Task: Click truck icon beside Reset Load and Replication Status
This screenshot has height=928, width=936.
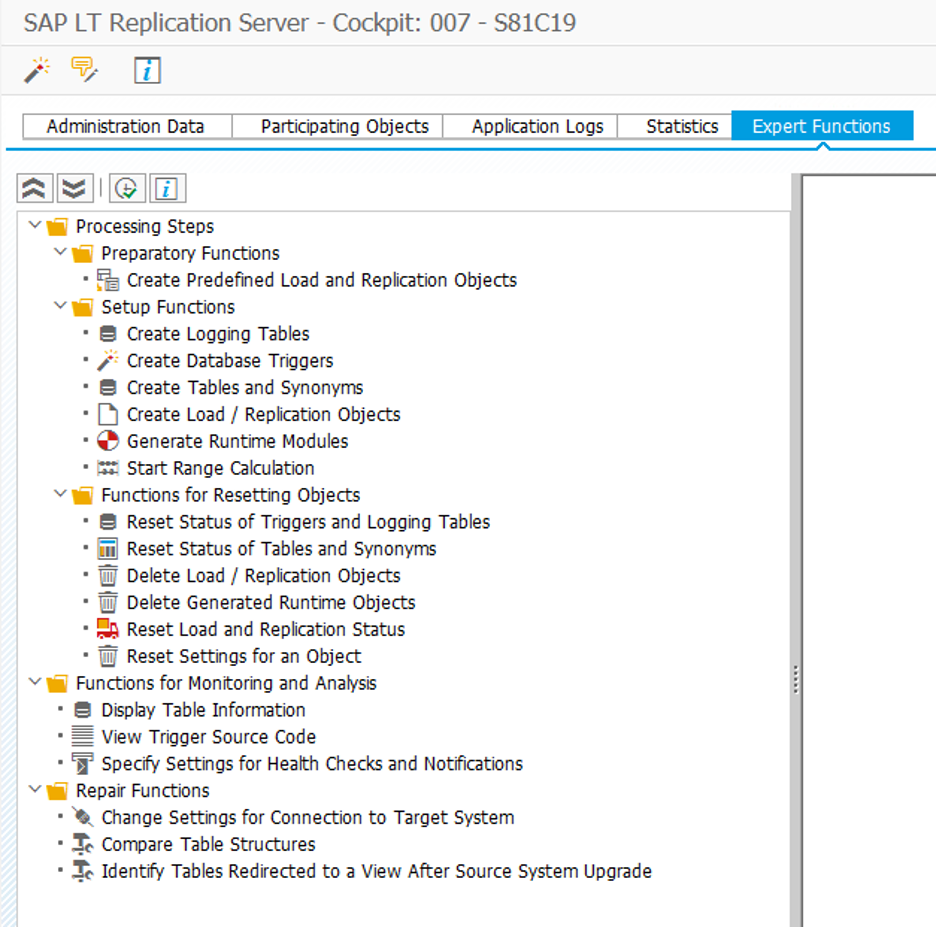Action: click(108, 629)
